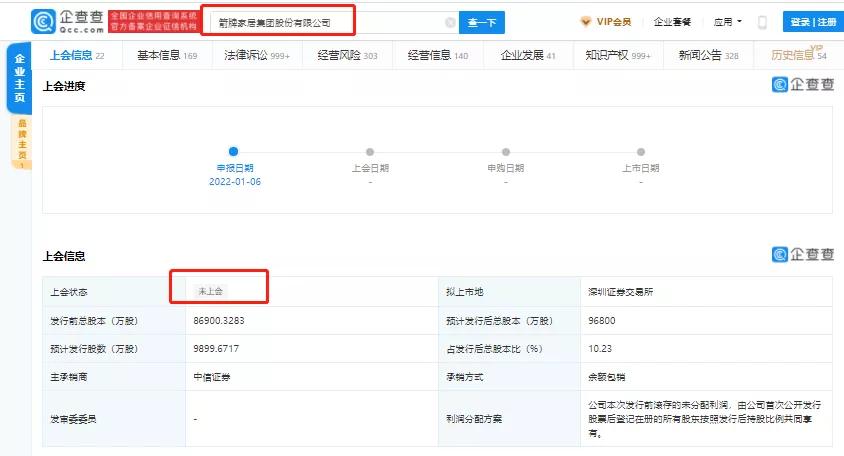Expand the 应用 dropdown menu
Image resolution: width=844 pixels, height=456 pixels.
[x=727, y=22]
